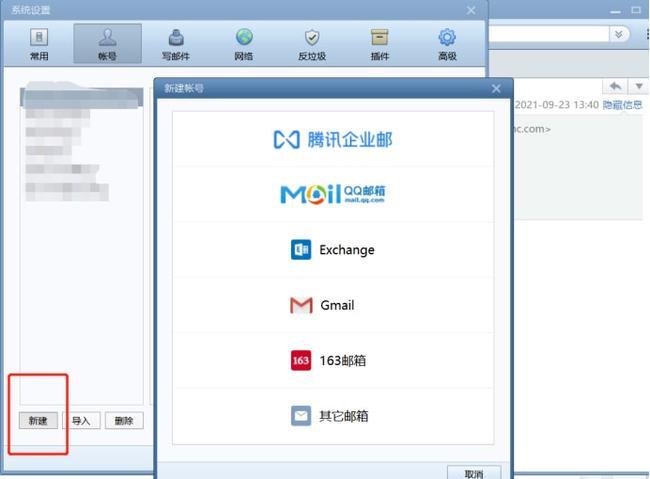Image resolution: width=650 pixels, height=479 pixels.
Task: Expand the search bar double-chevron dropdown
Action: pos(618,34)
